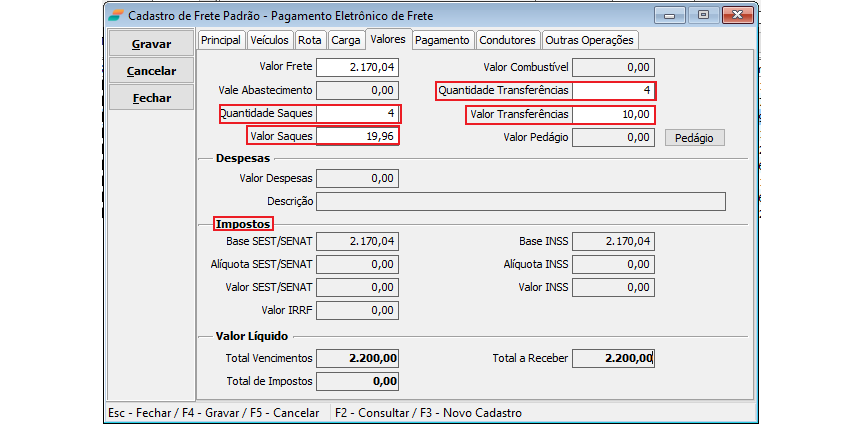Switch to the Principal tab

[x=220, y=40]
